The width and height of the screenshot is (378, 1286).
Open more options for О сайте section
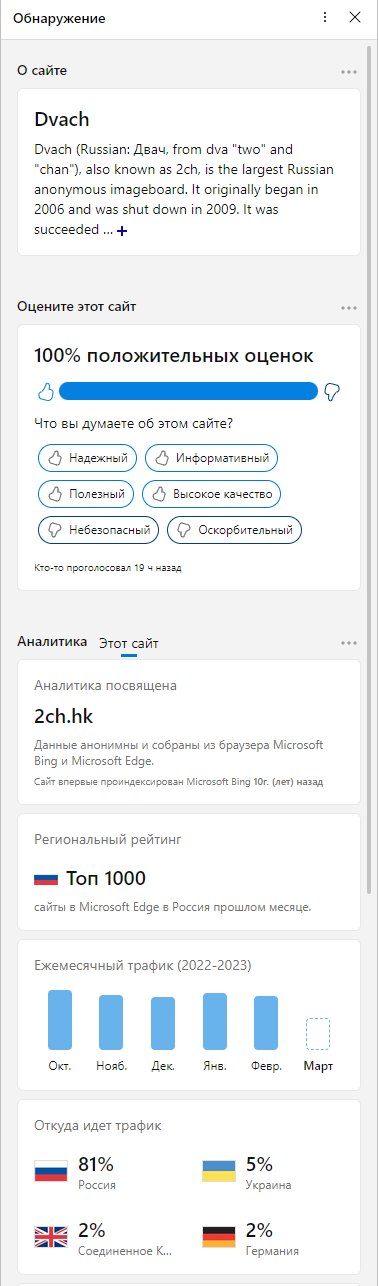[348, 72]
